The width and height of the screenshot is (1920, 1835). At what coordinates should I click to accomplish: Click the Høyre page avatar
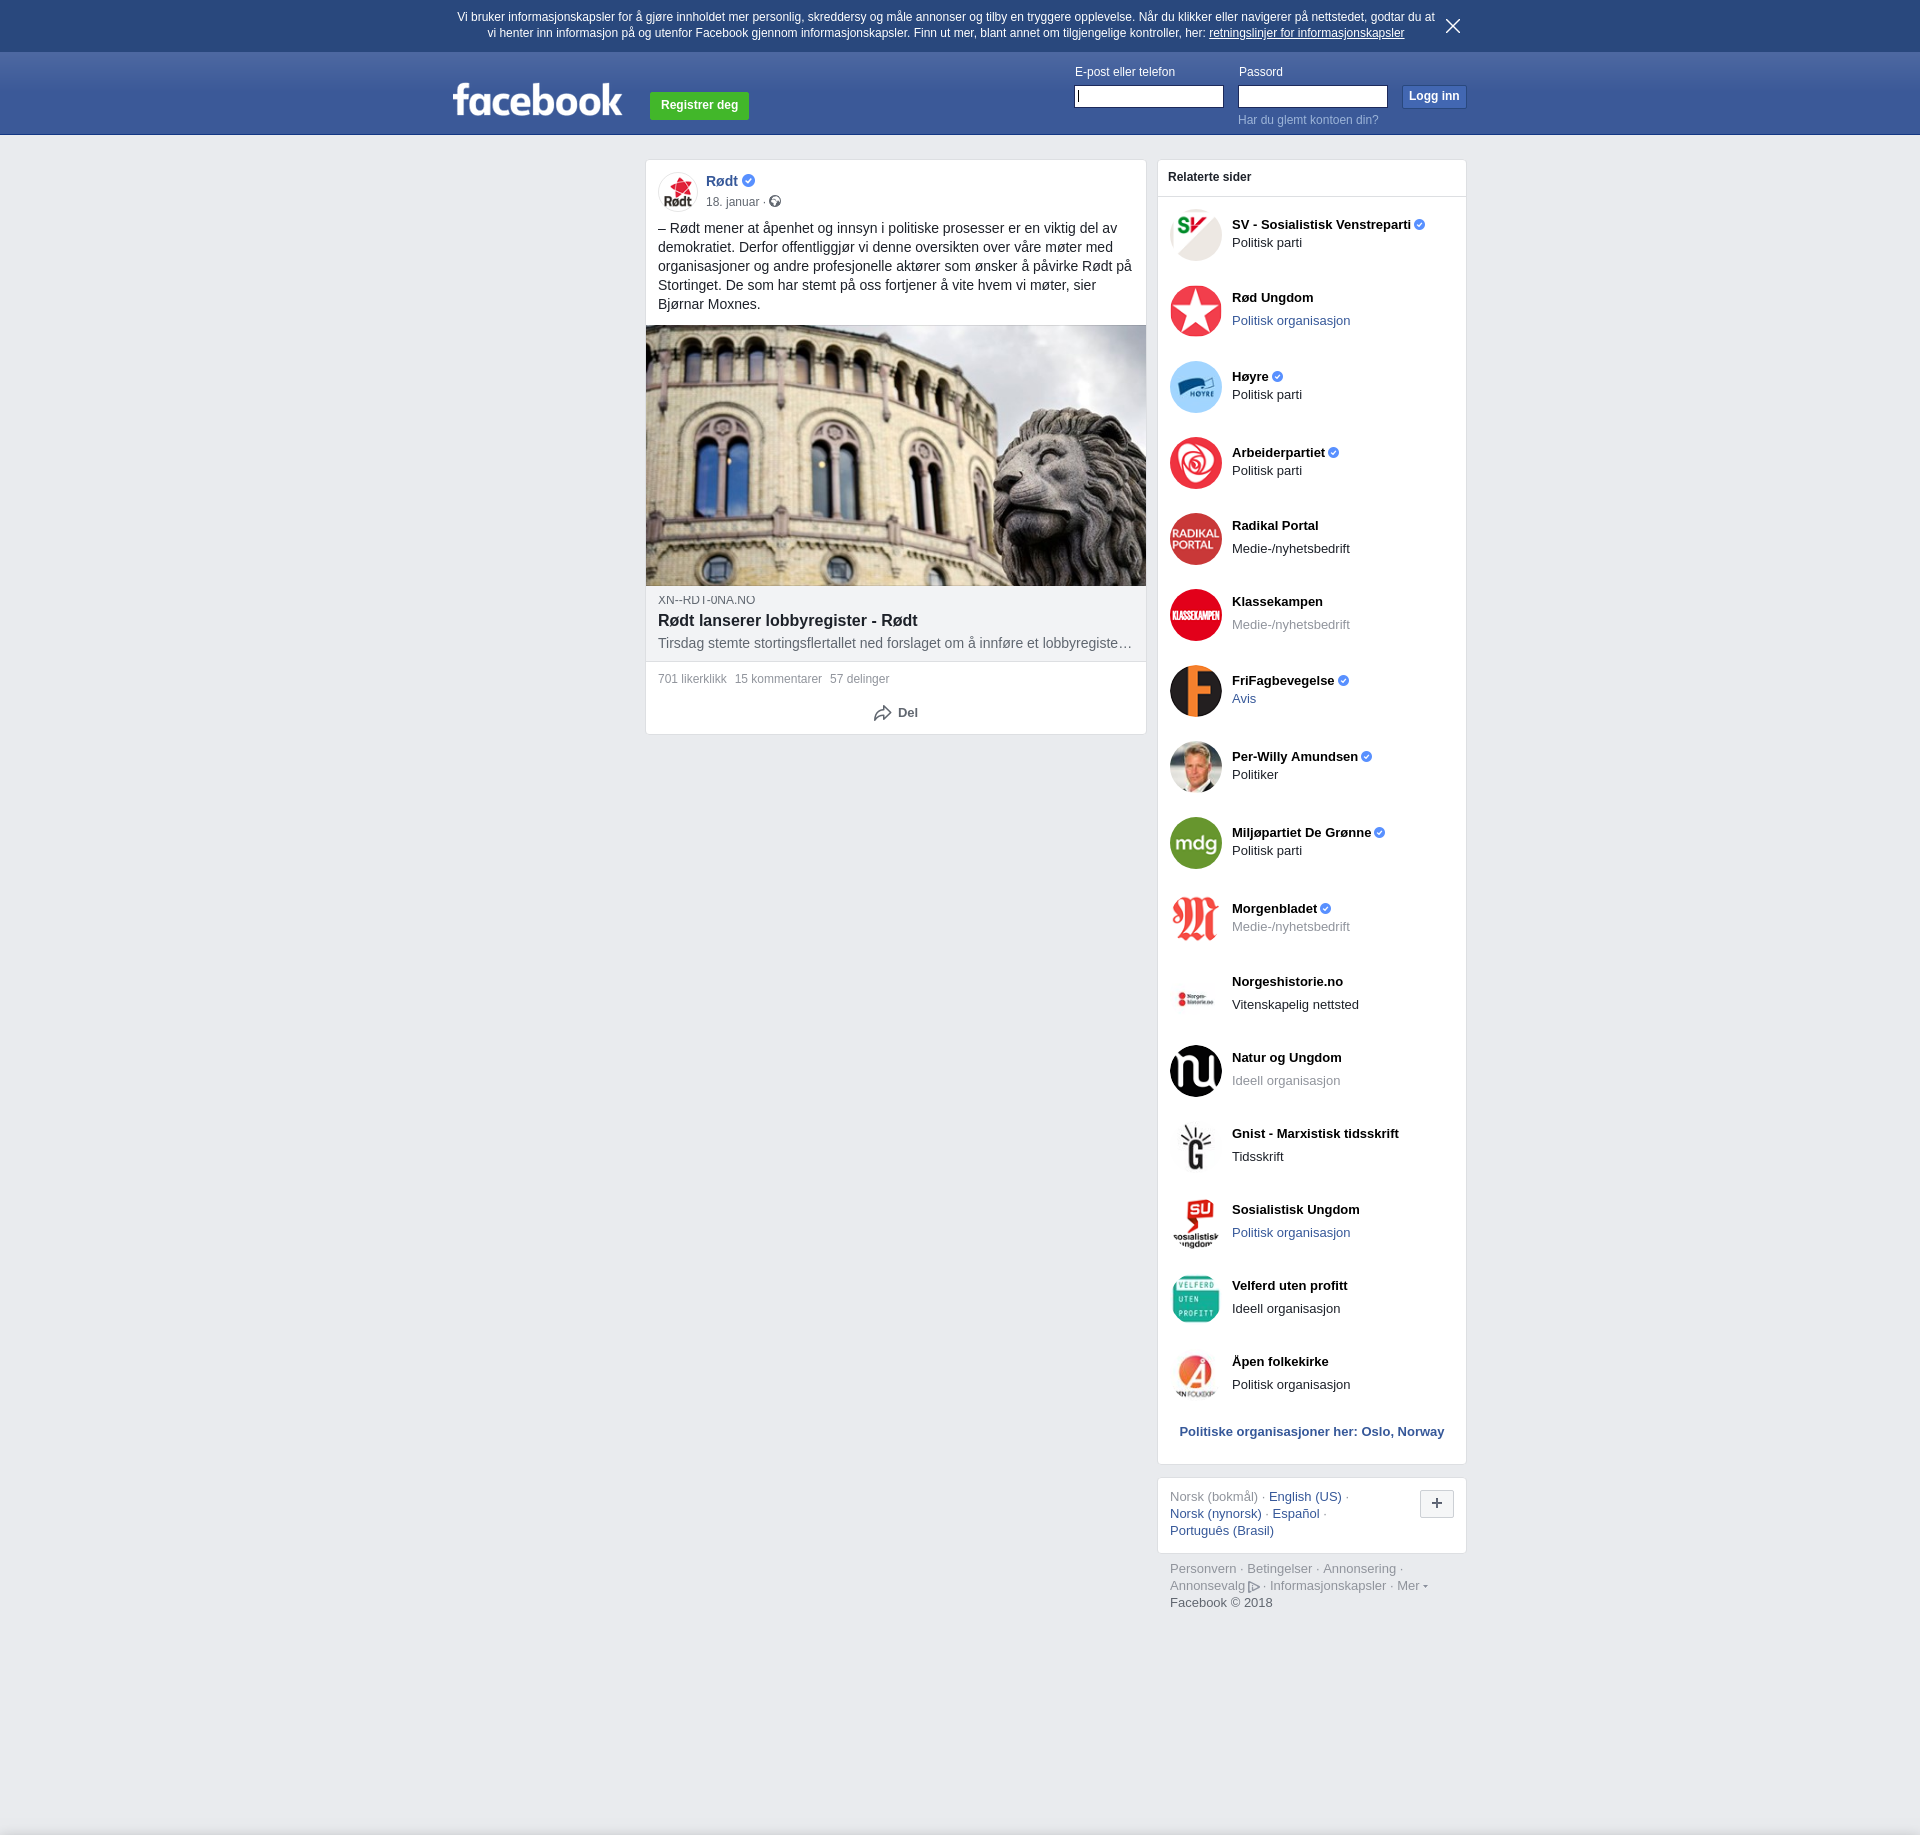click(x=1196, y=387)
